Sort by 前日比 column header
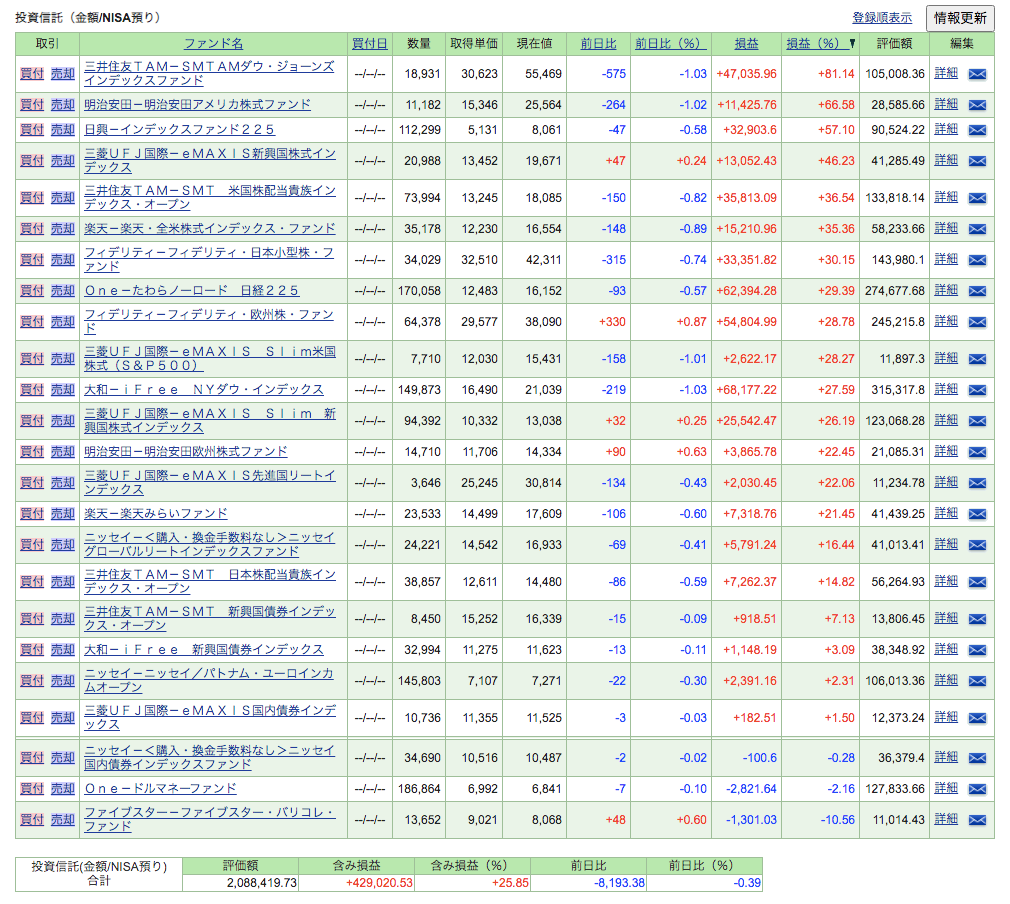 coord(598,44)
